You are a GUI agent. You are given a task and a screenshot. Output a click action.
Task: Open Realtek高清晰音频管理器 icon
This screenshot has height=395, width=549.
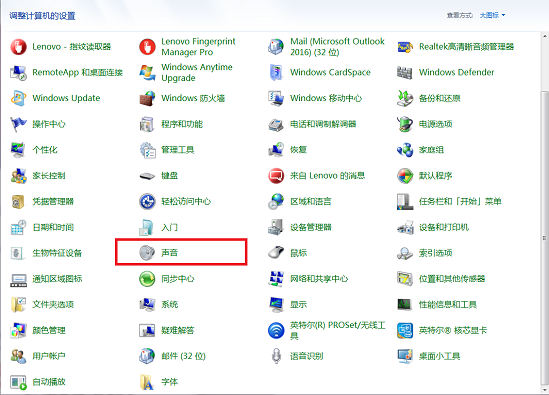405,47
